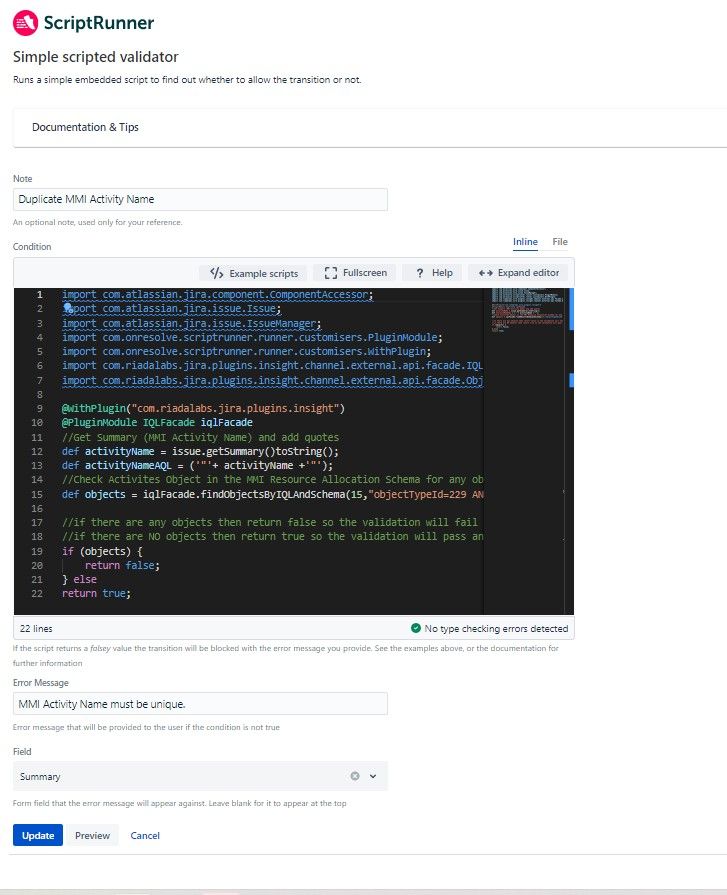Open the editor Help button

(433, 273)
